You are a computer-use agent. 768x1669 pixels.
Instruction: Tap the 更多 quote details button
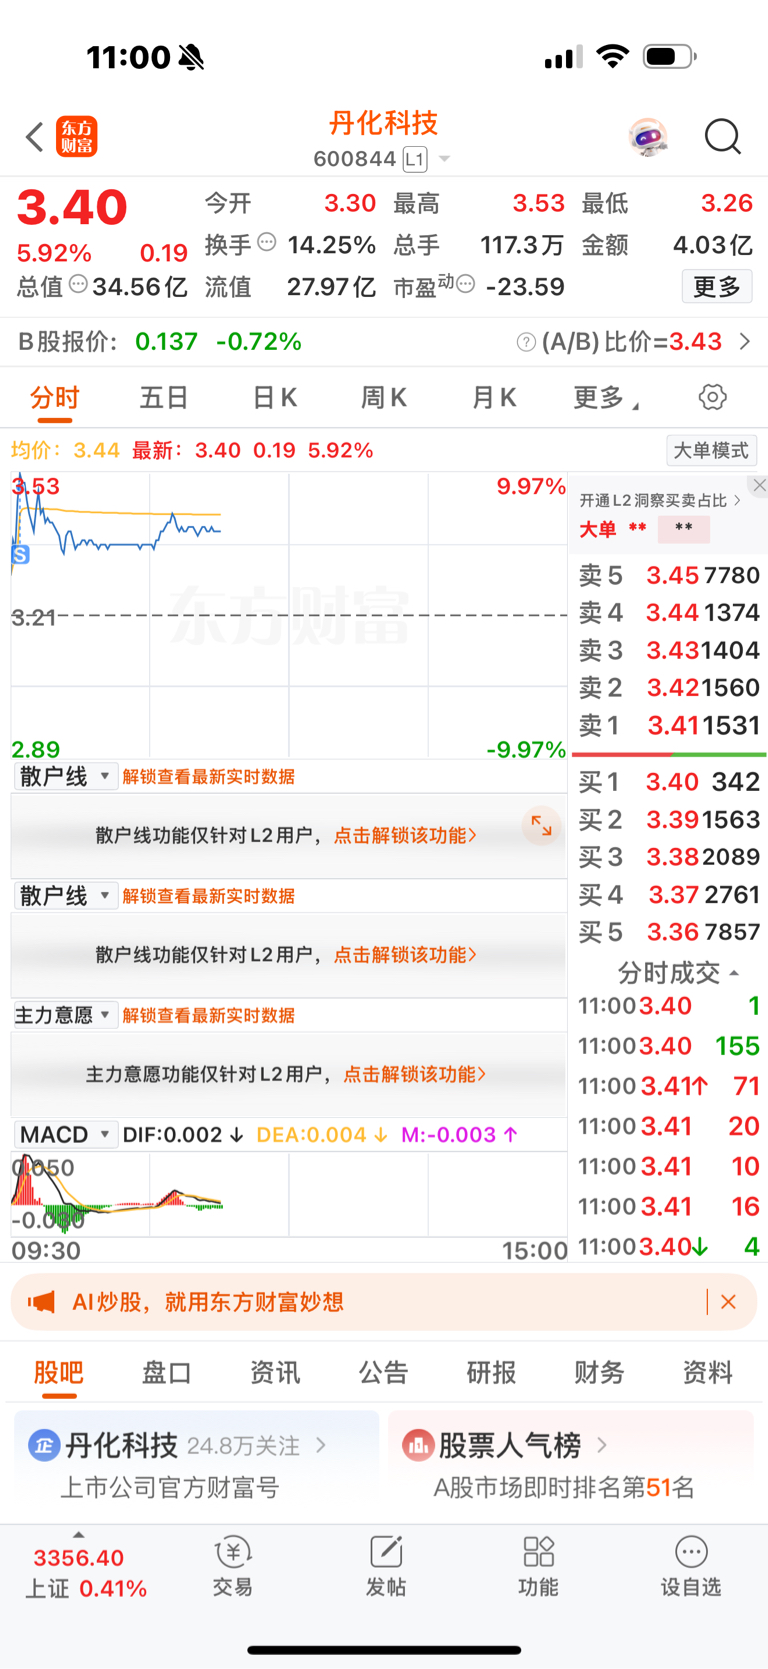click(x=717, y=287)
